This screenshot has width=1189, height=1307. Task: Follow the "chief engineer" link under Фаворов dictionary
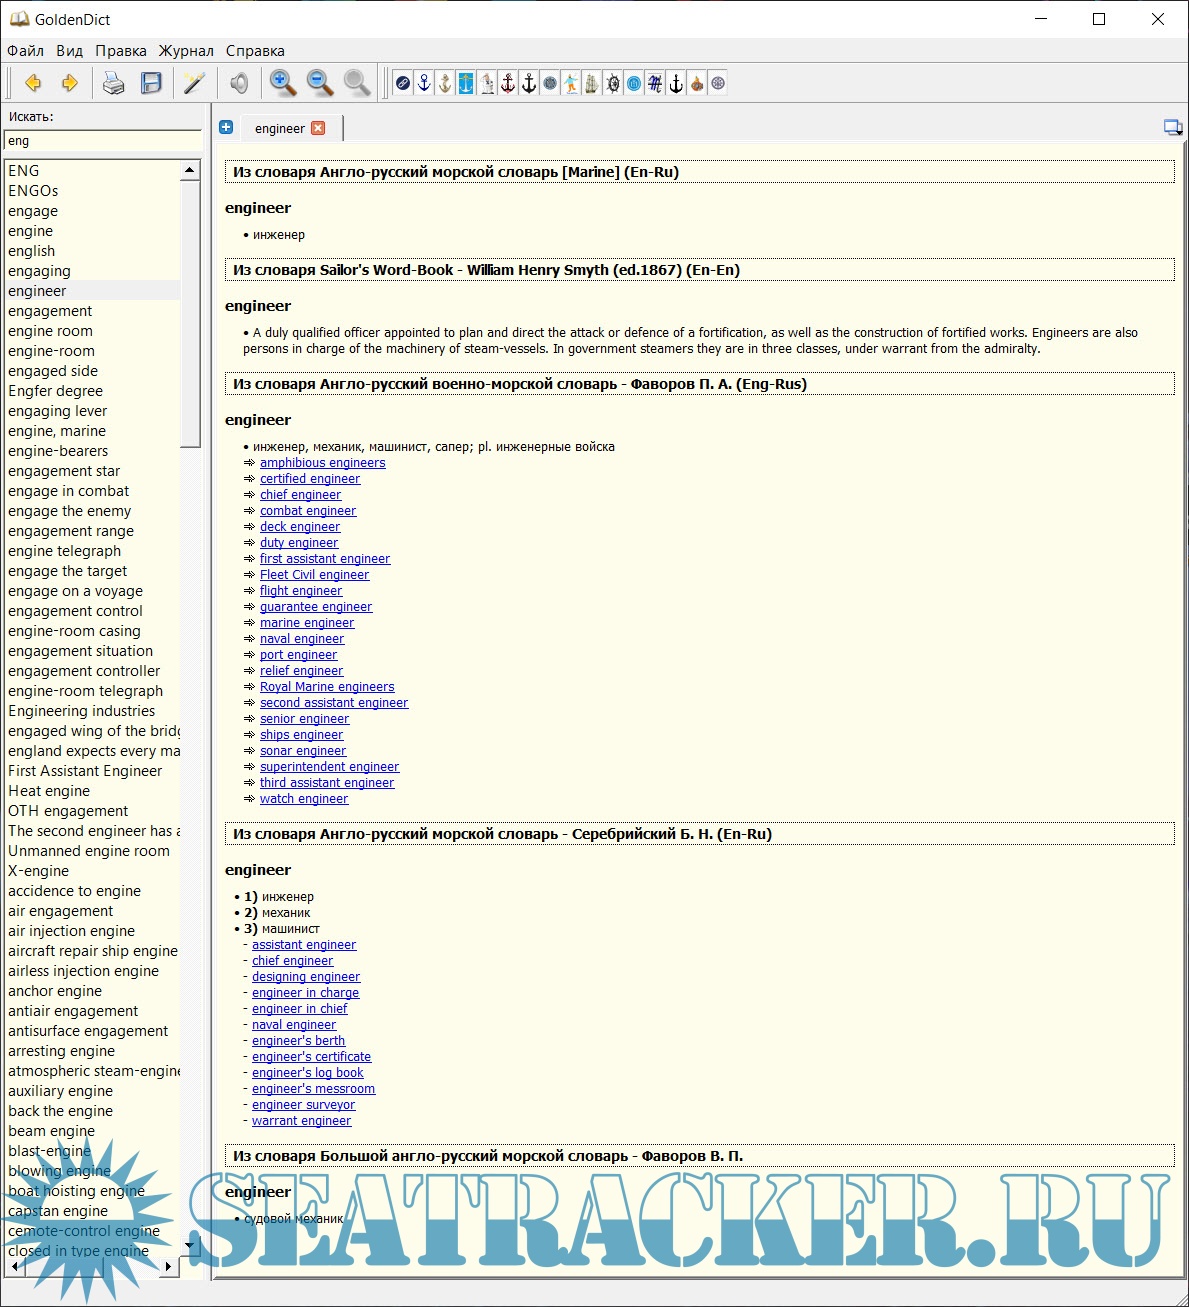tap(300, 495)
